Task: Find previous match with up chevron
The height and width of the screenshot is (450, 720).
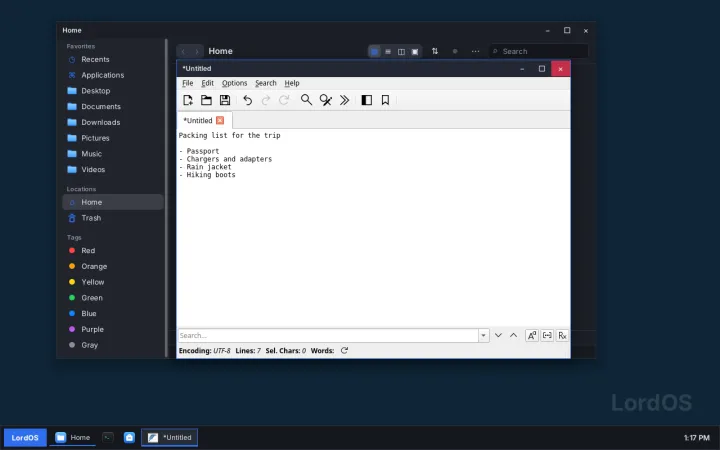Action: (513, 336)
